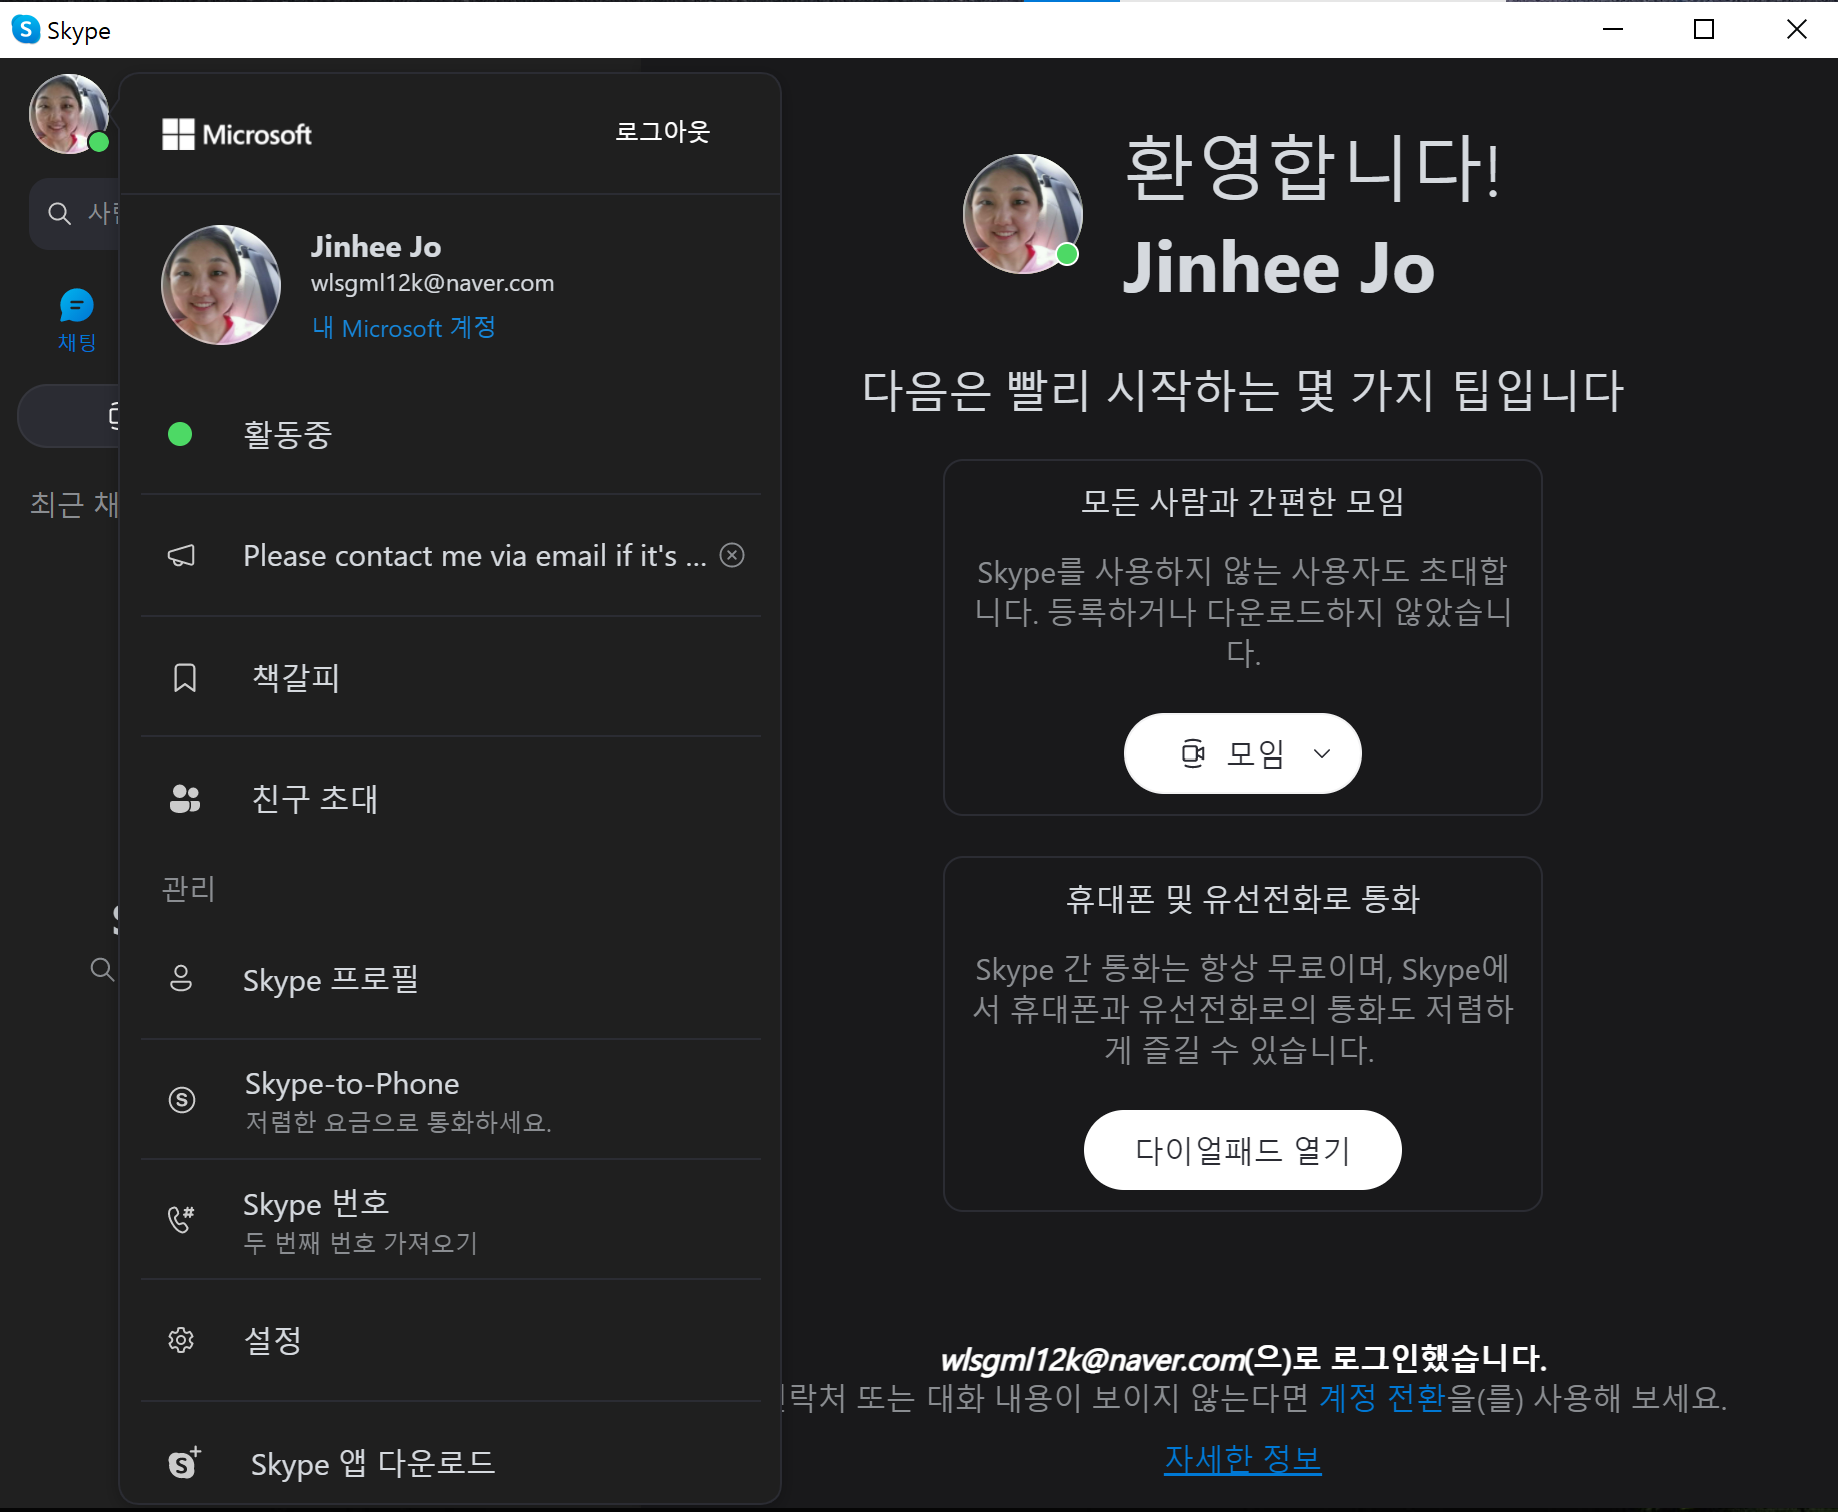Switch to the 채팅 tab
Screen dimensions: 1838x1512
click(74, 318)
